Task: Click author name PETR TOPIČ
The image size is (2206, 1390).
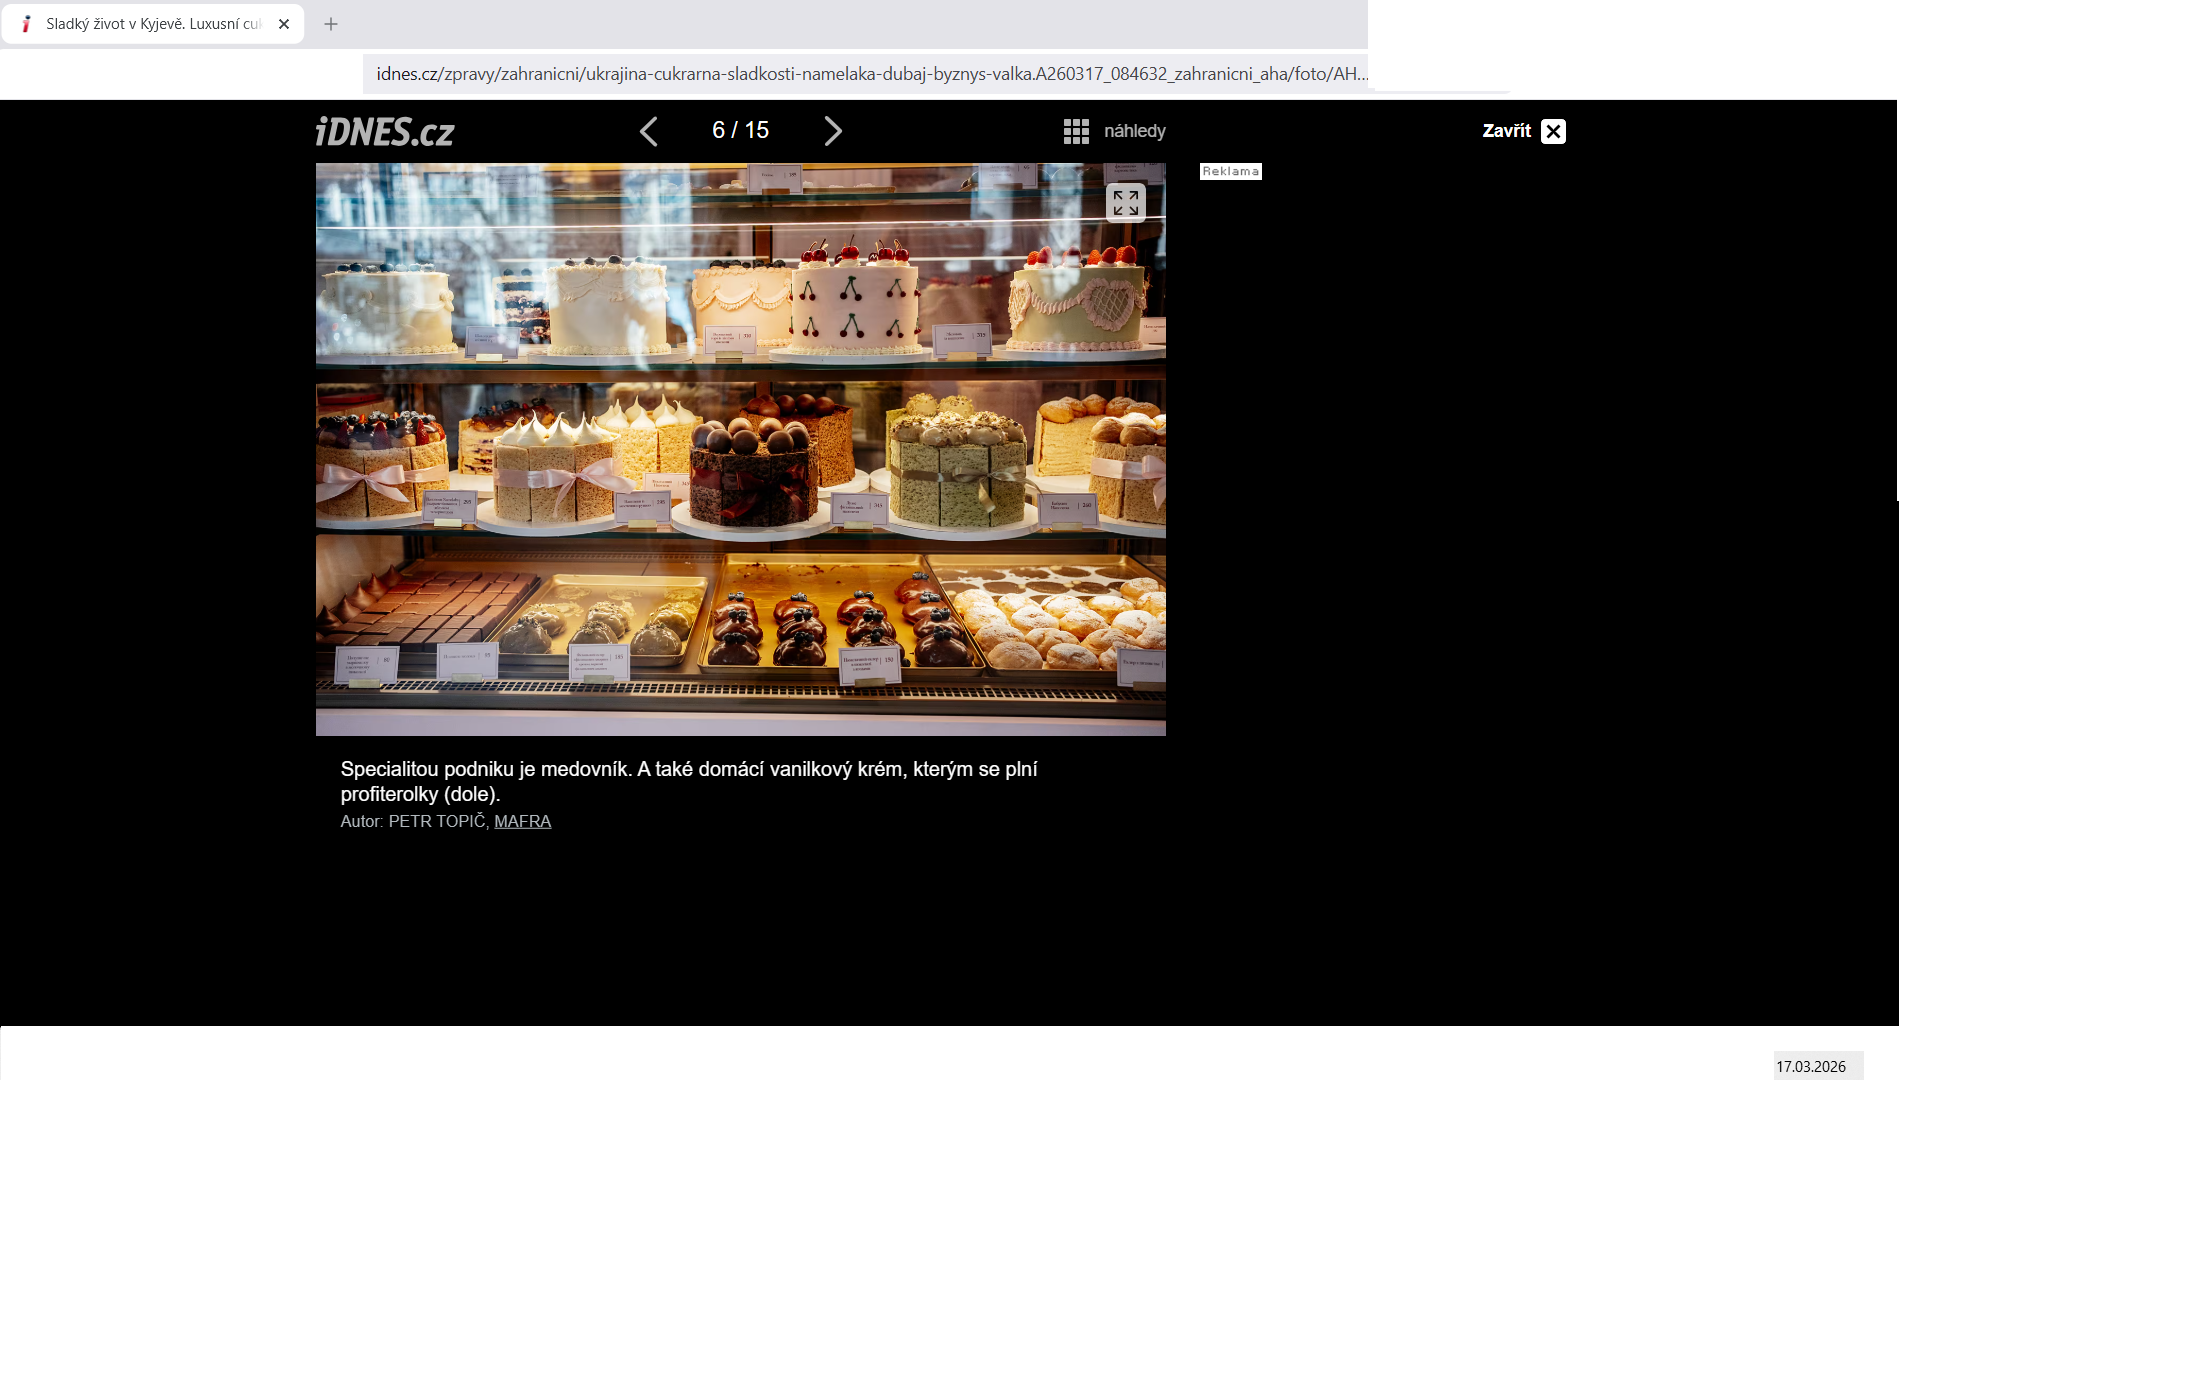Action: pos(436,821)
